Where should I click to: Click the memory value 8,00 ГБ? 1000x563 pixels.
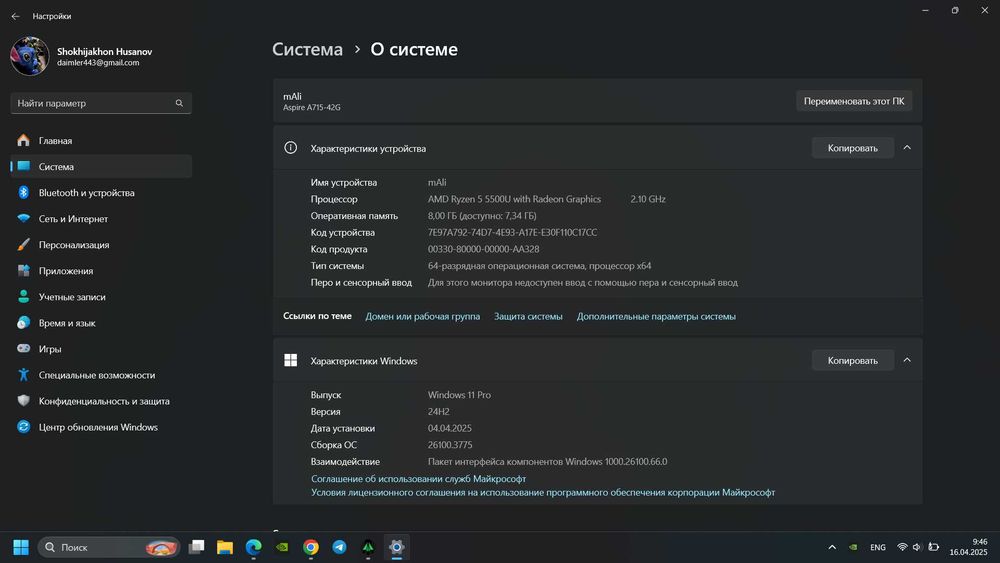[482, 216]
